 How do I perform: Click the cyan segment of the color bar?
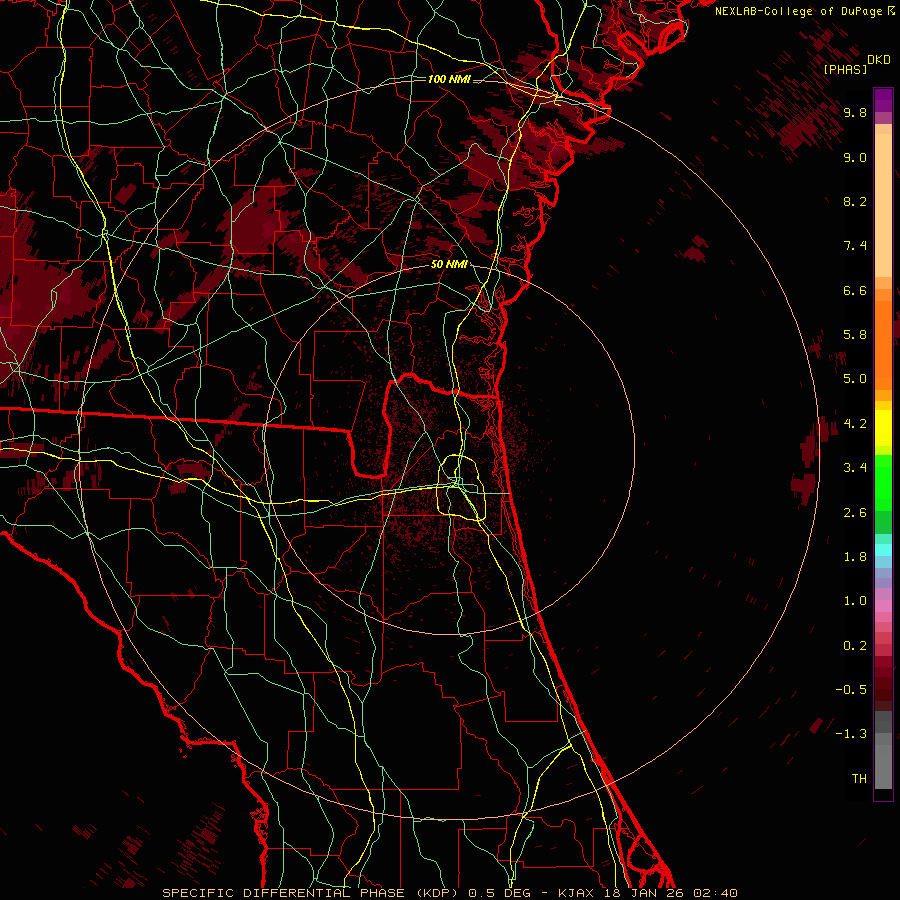[x=883, y=550]
